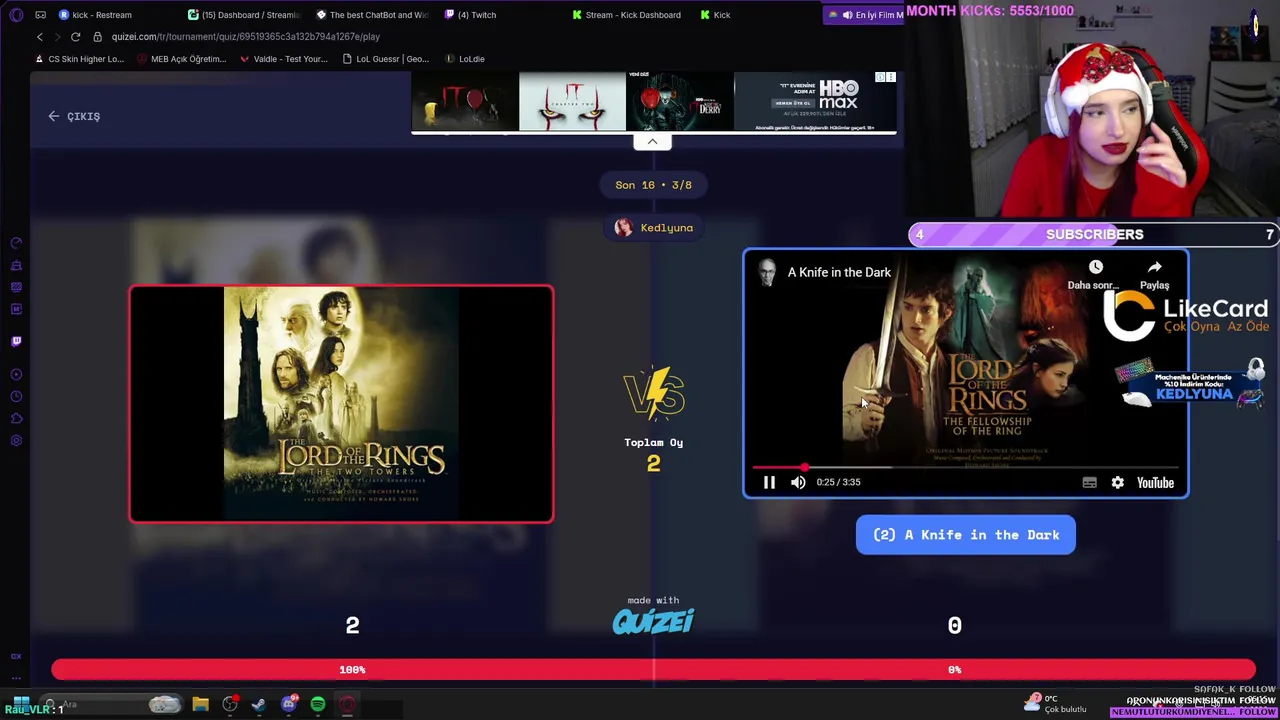This screenshot has width=1280, height=720.
Task: Switch to Dashboard / Streamlabs tab
Action: tap(243, 15)
